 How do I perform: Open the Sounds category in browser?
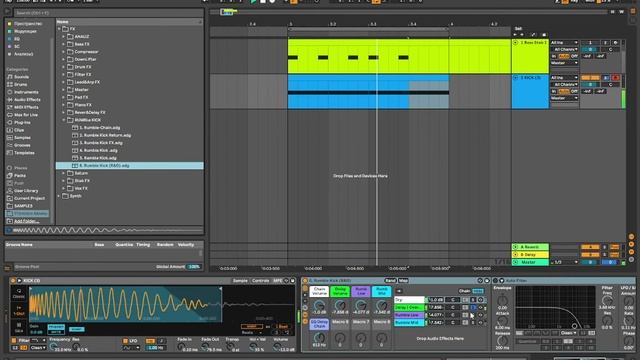coord(21,77)
